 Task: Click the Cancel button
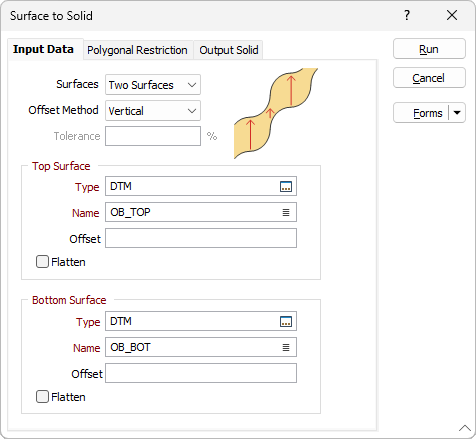point(429,78)
